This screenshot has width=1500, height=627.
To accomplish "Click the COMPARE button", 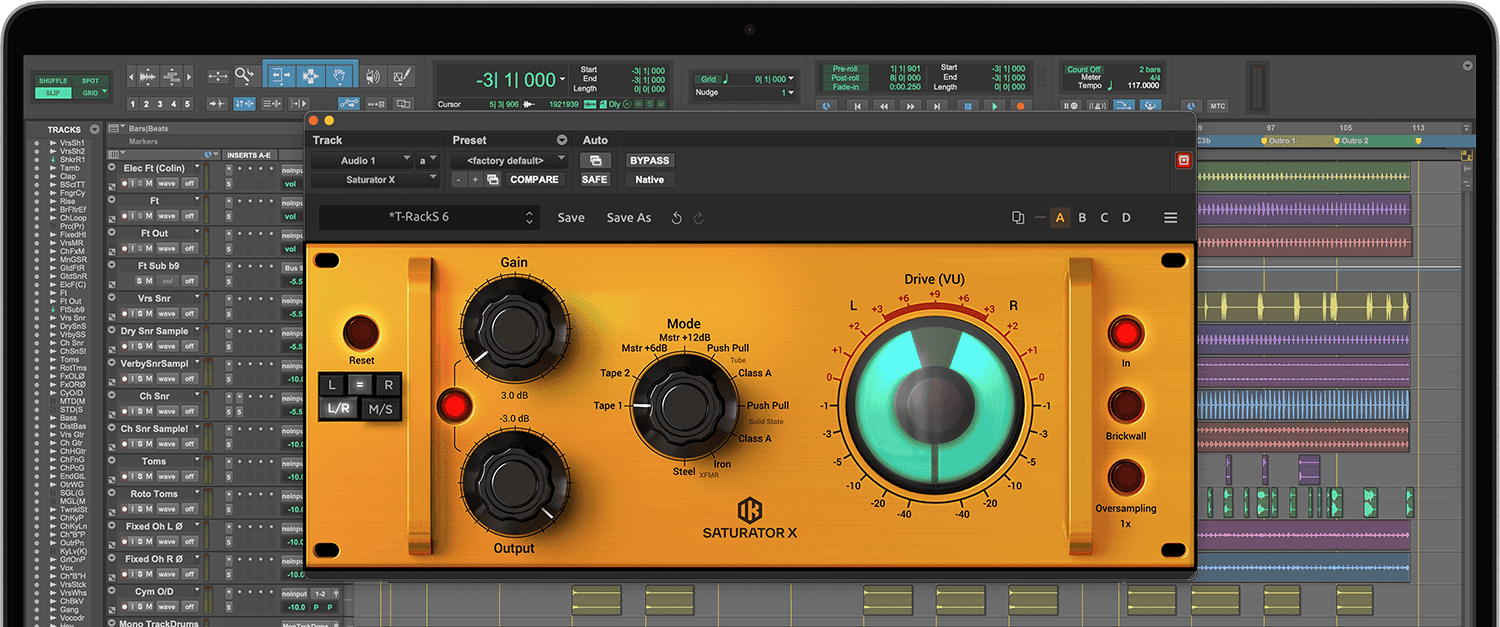I will pos(535,178).
